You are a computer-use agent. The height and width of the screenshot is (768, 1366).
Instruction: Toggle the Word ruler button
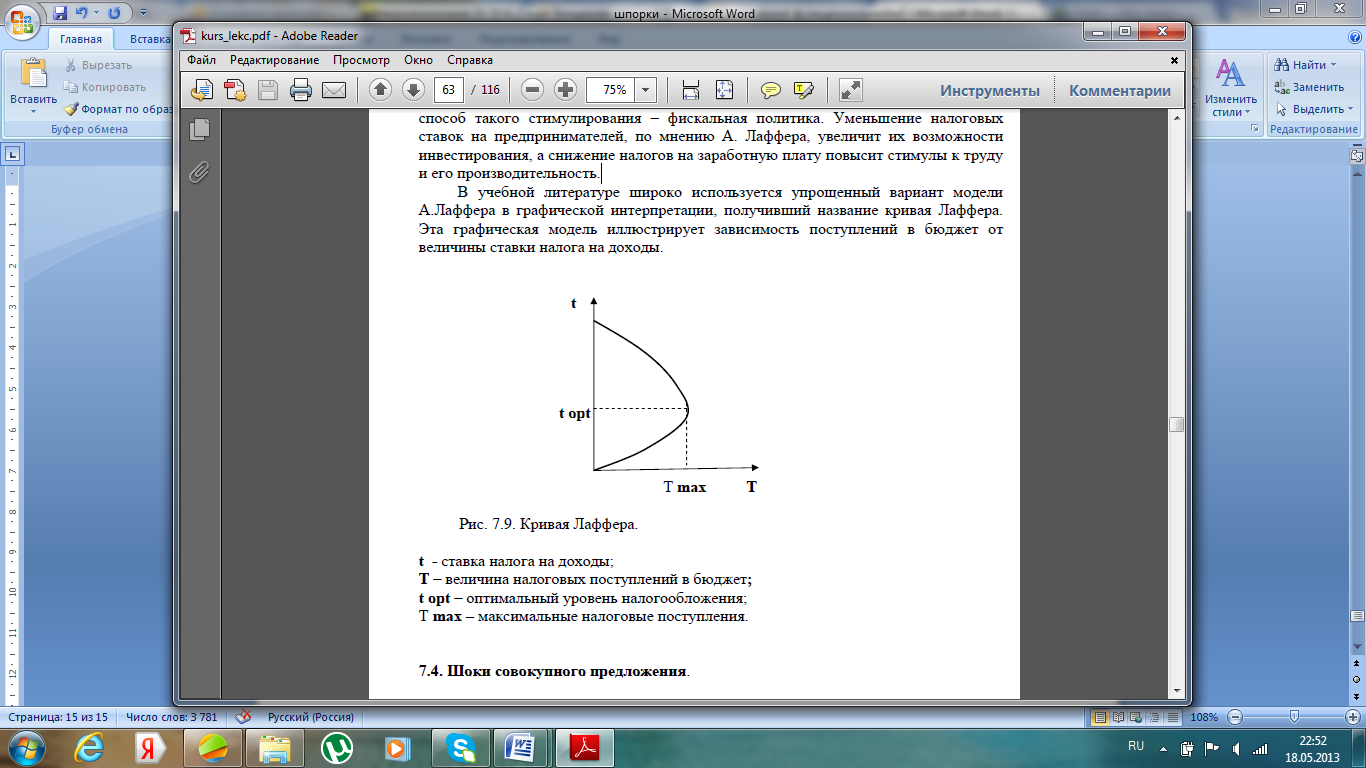coord(1357,155)
